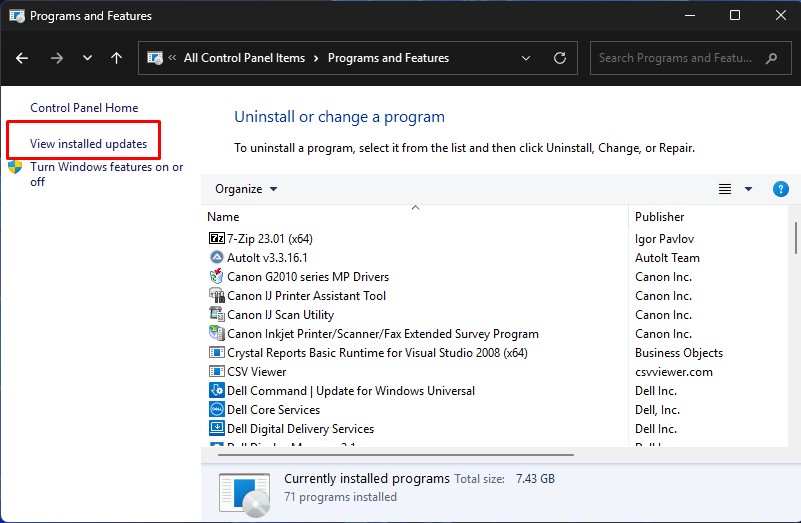Click Canon Extended Survey Program icon
The width and height of the screenshot is (801, 523).
(x=217, y=333)
